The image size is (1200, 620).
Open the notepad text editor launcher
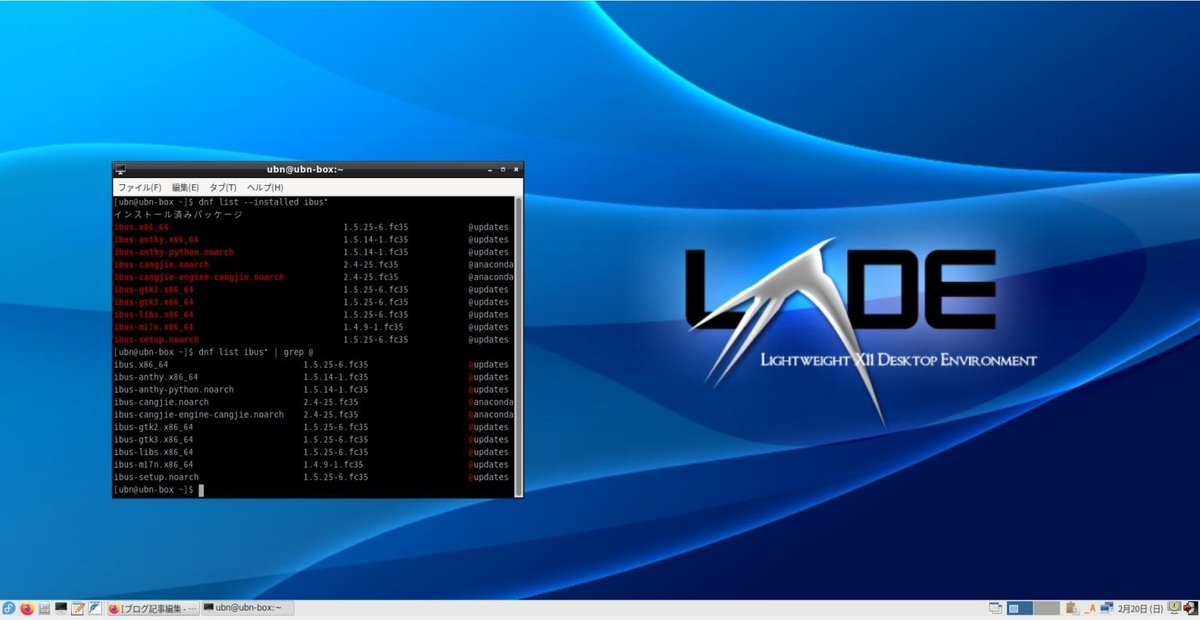(78, 608)
